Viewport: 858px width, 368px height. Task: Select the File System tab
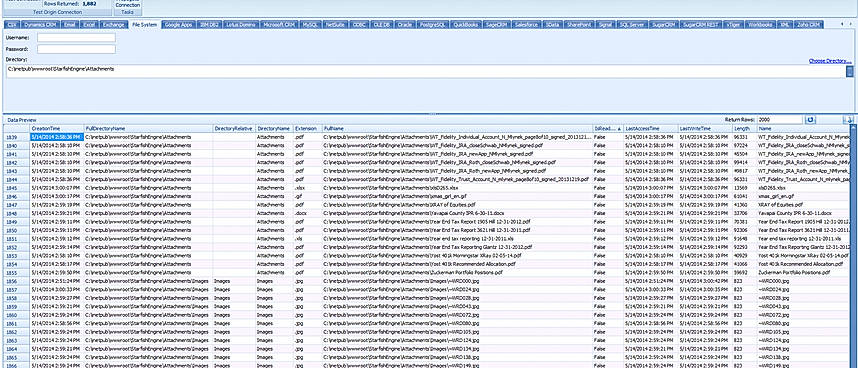click(144, 25)
